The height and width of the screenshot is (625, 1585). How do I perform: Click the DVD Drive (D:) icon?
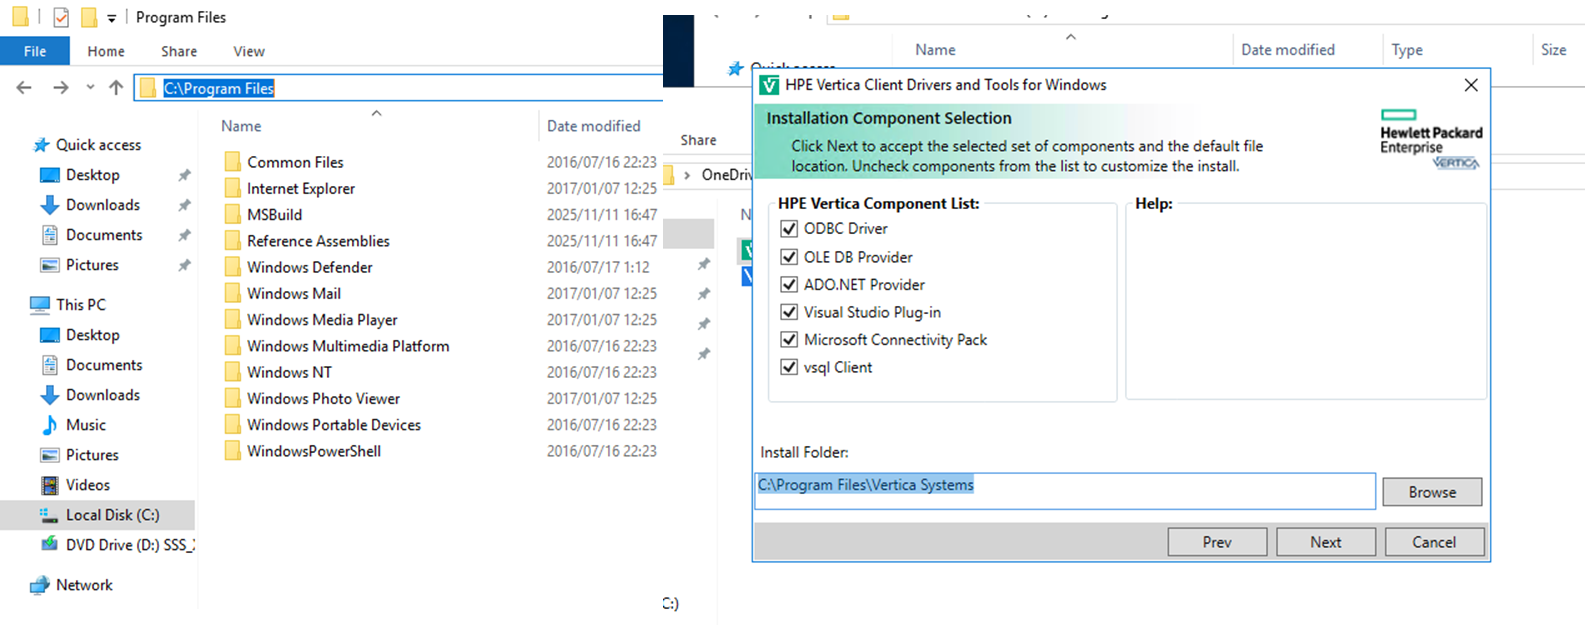[49, 545]
